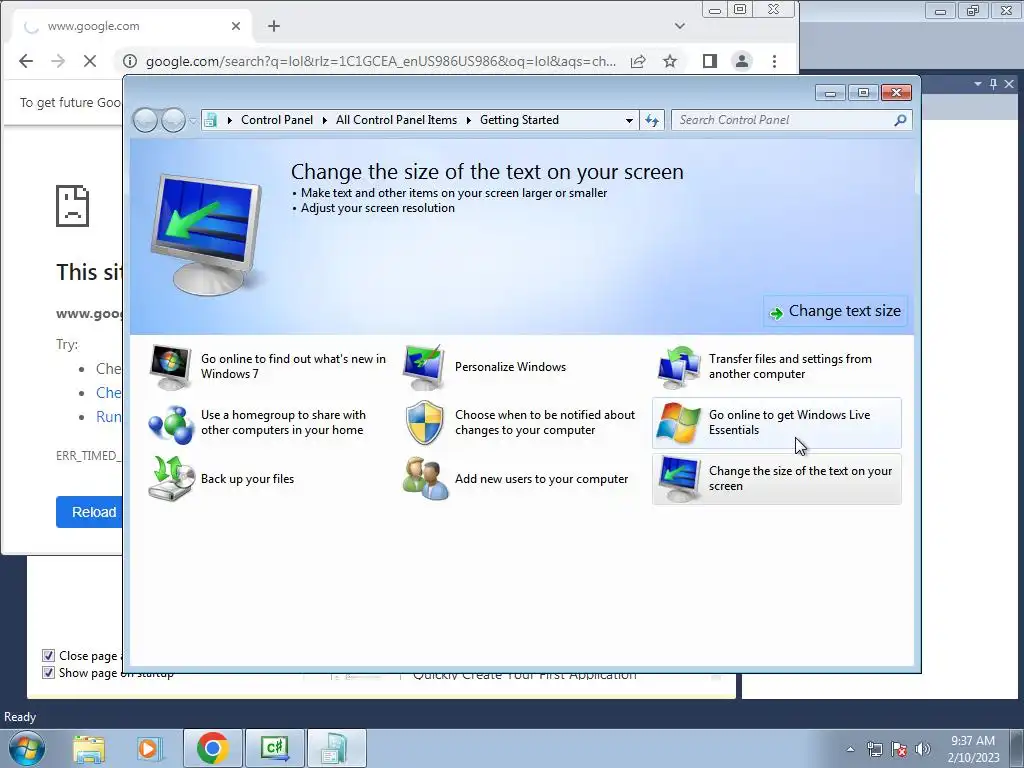The width and height of the screenshot is (1024, 768).
Task: Click the Change text size button
Action: [835, 311]
